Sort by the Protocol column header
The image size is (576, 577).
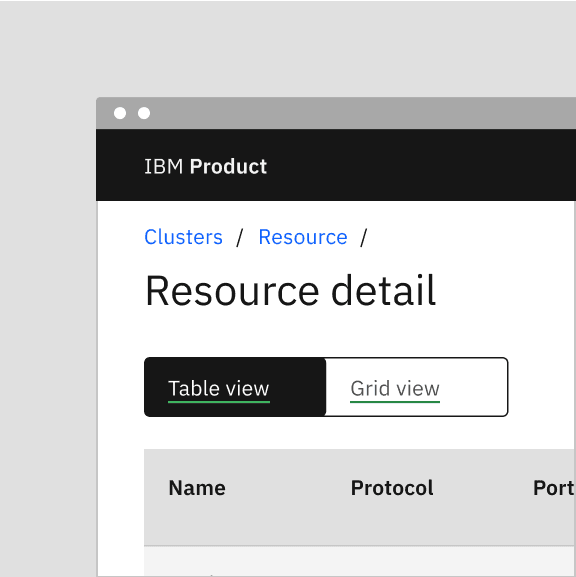(392, 488)
